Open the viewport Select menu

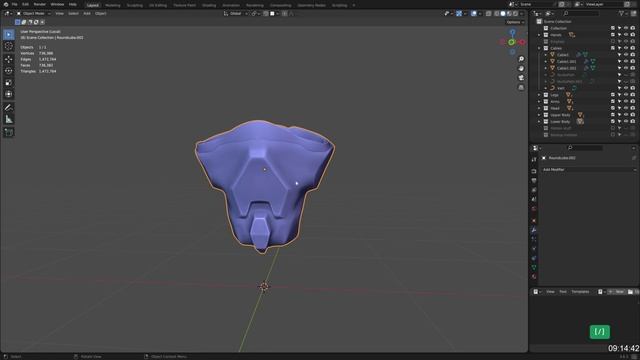[73, 13]
